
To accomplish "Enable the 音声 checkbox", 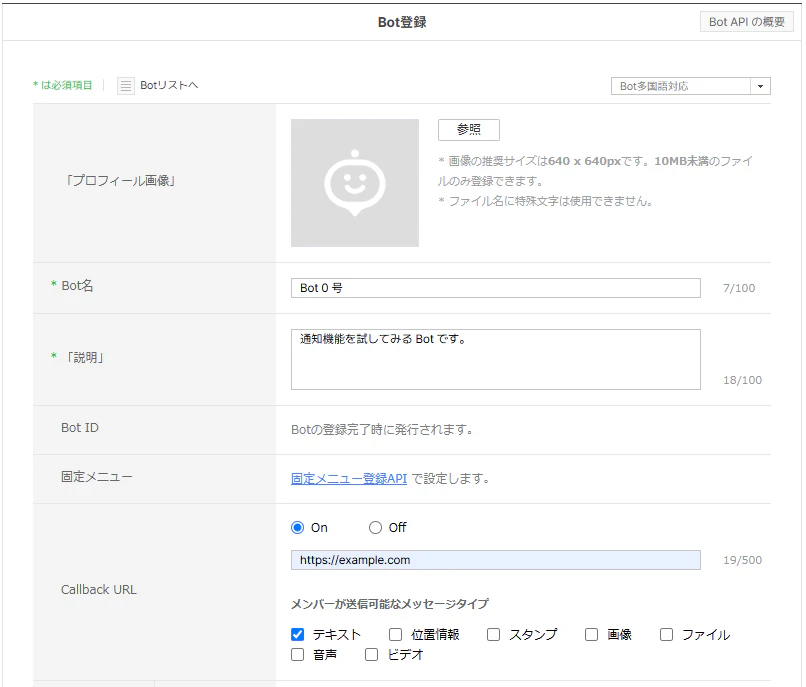I will (298, 655).
